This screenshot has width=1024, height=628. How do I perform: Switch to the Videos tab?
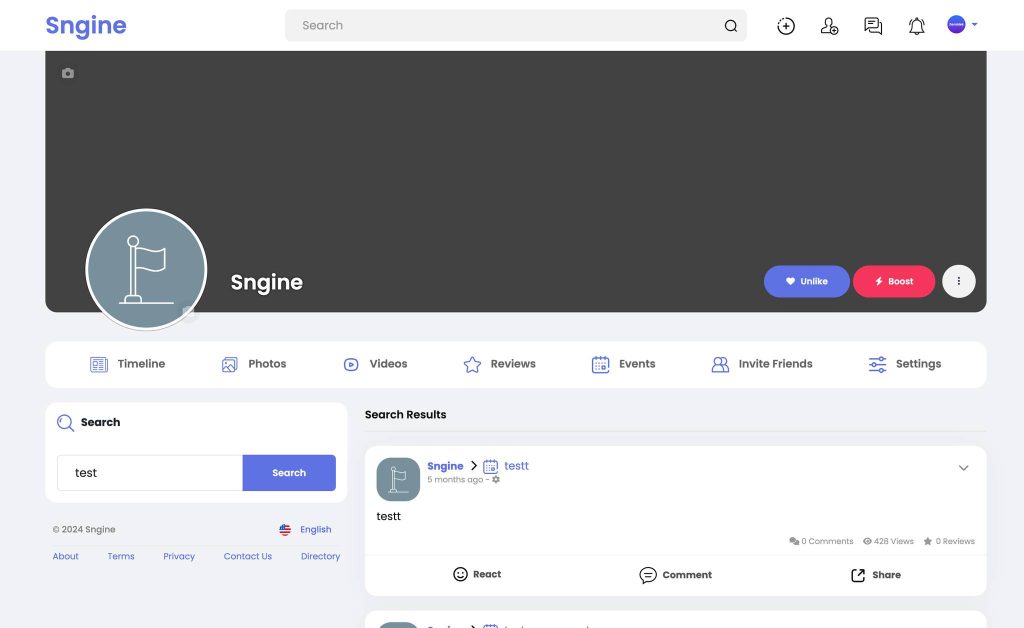376,364
